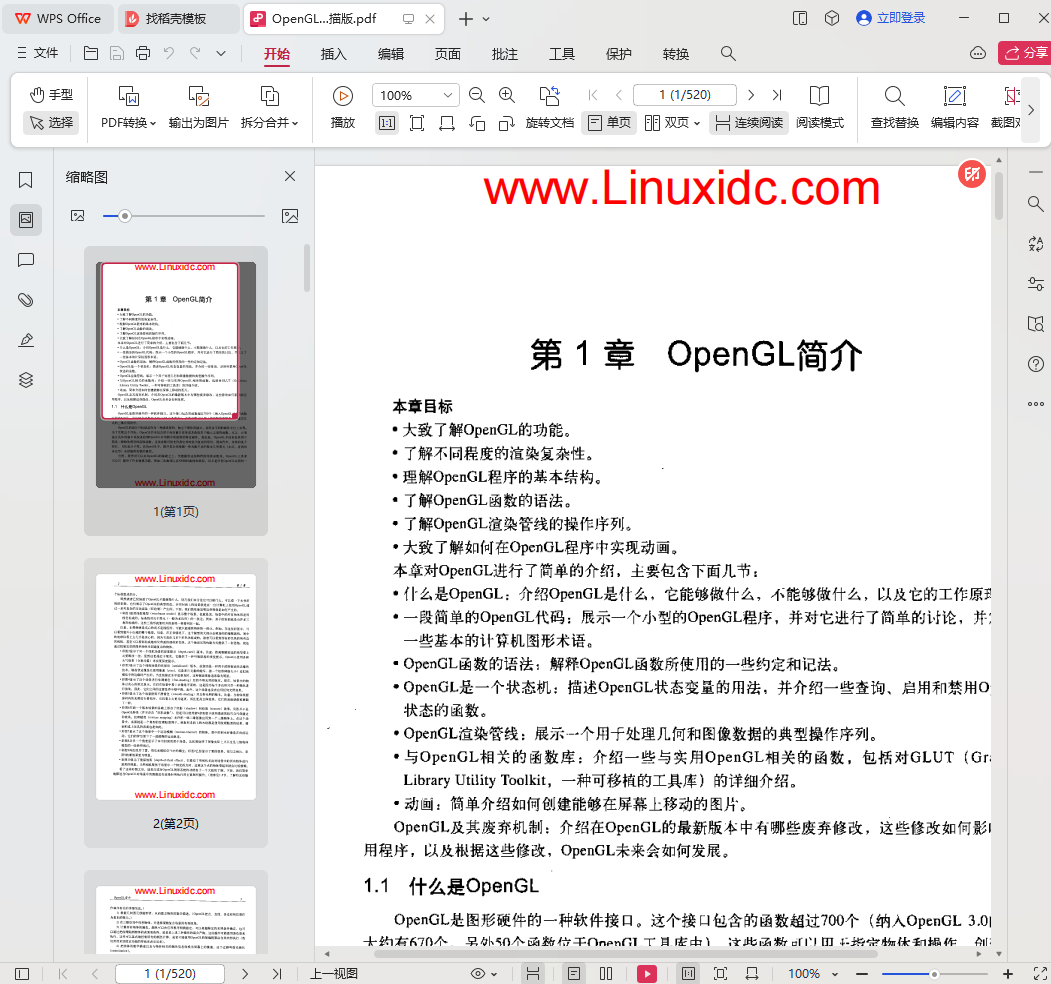
Task: Select thumbnail 1(第1页)
Action: coord(176,391)
